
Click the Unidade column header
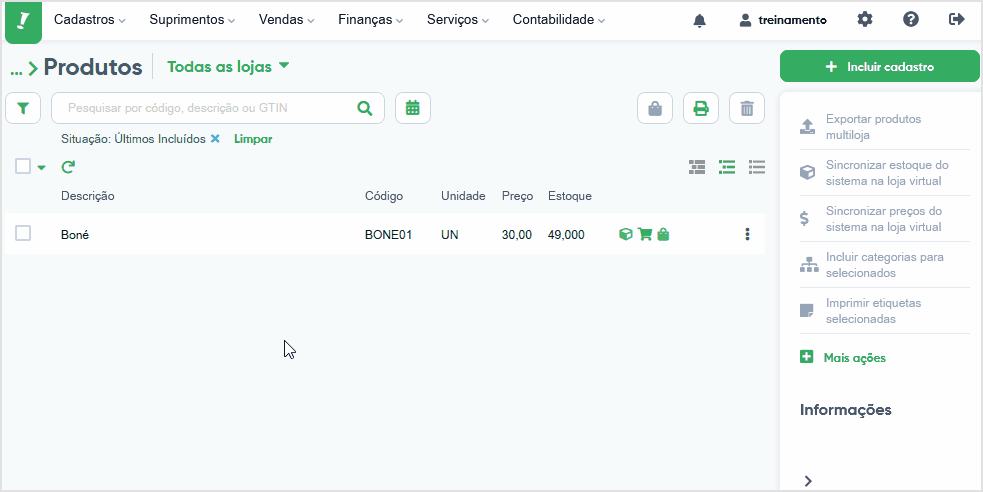pos(463,196)
